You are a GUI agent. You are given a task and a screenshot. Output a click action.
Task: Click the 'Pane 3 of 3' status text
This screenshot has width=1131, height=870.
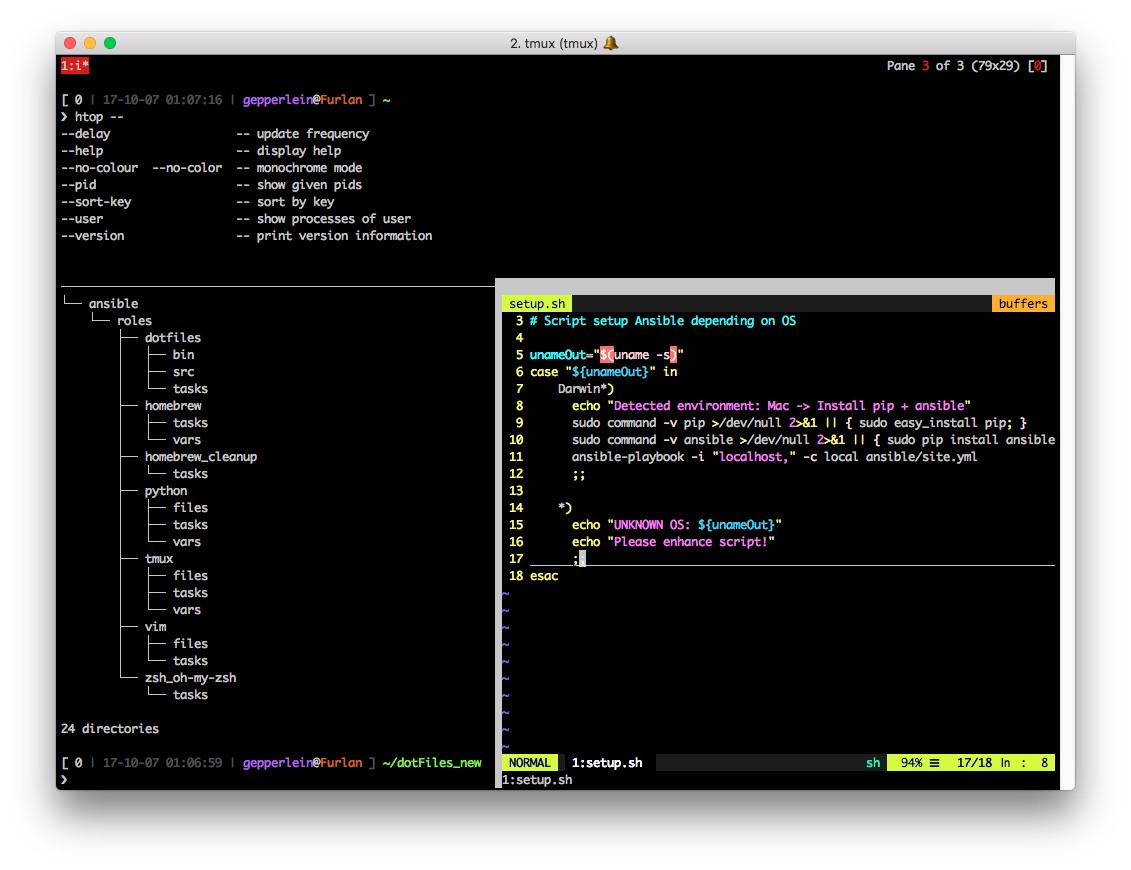925,66
